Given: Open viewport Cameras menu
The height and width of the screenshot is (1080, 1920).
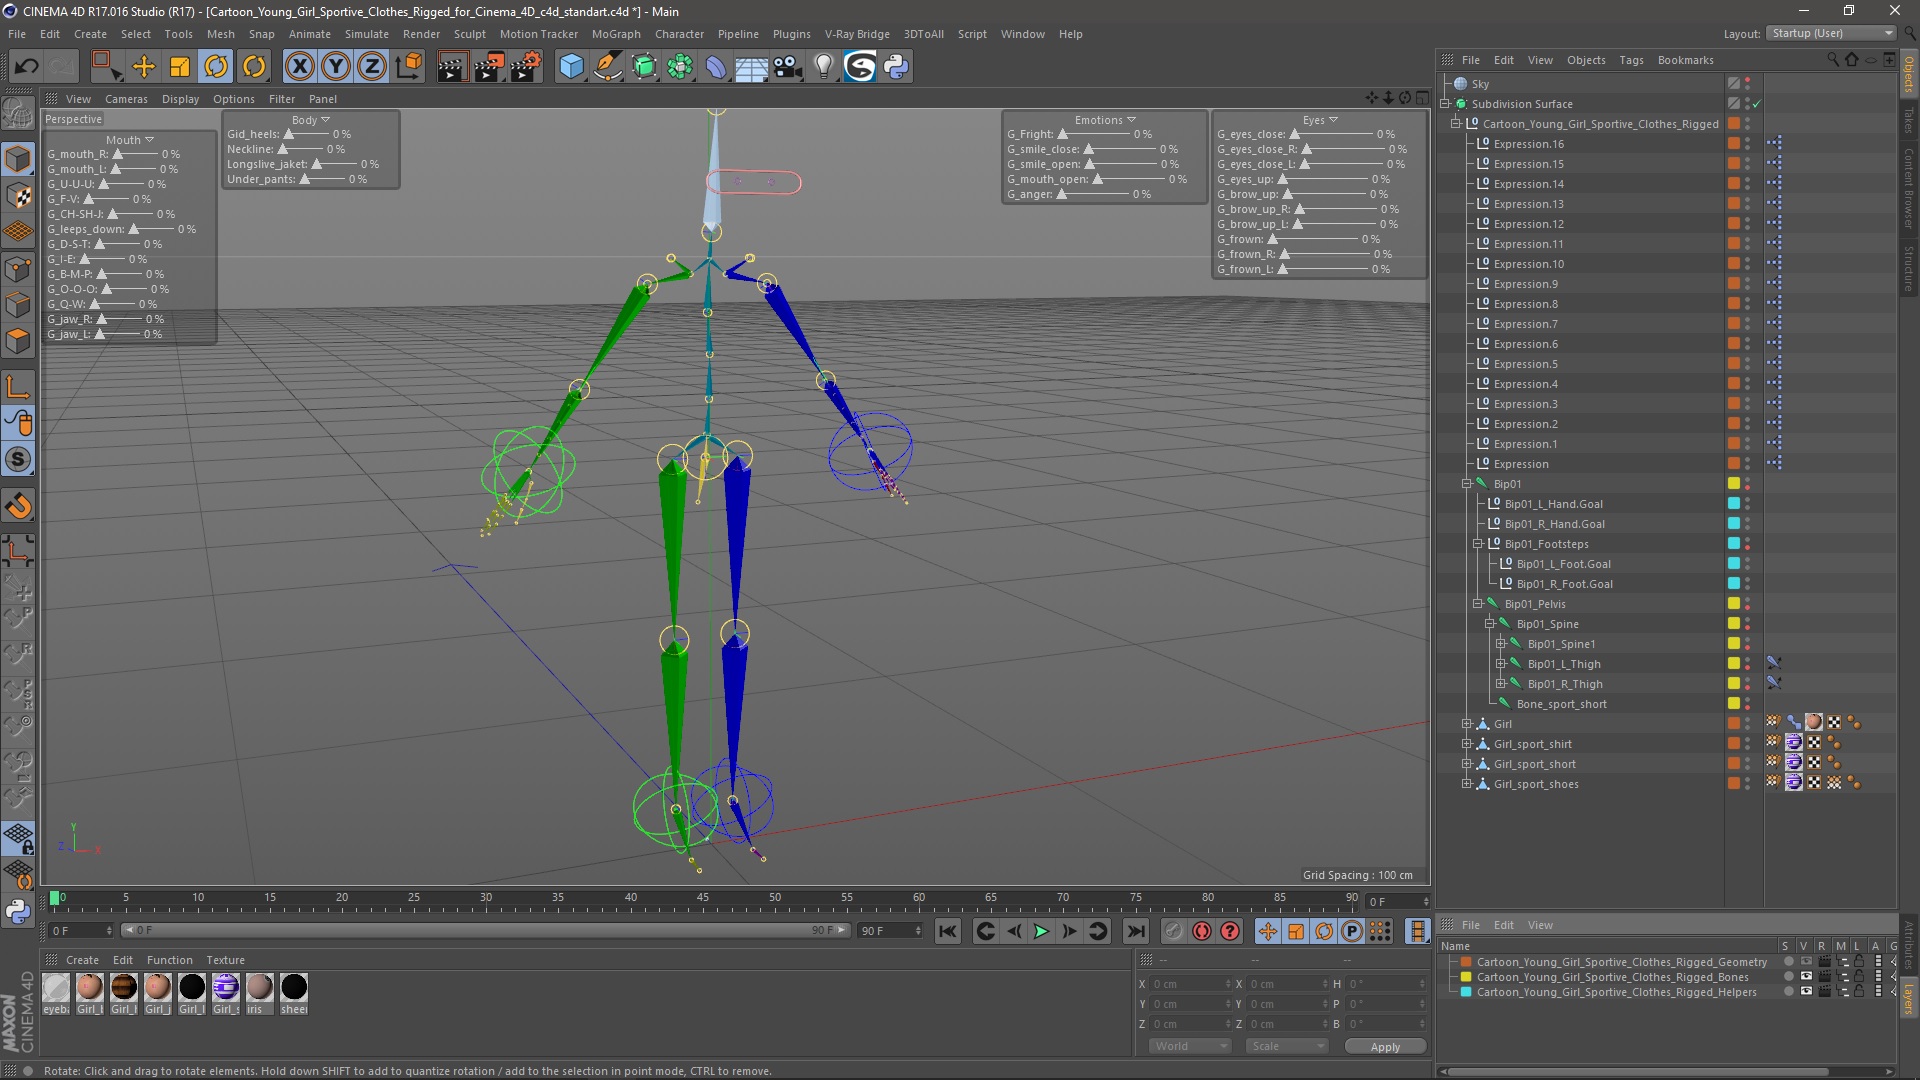Looking at the screenshot, I should [x=126, y=99].
